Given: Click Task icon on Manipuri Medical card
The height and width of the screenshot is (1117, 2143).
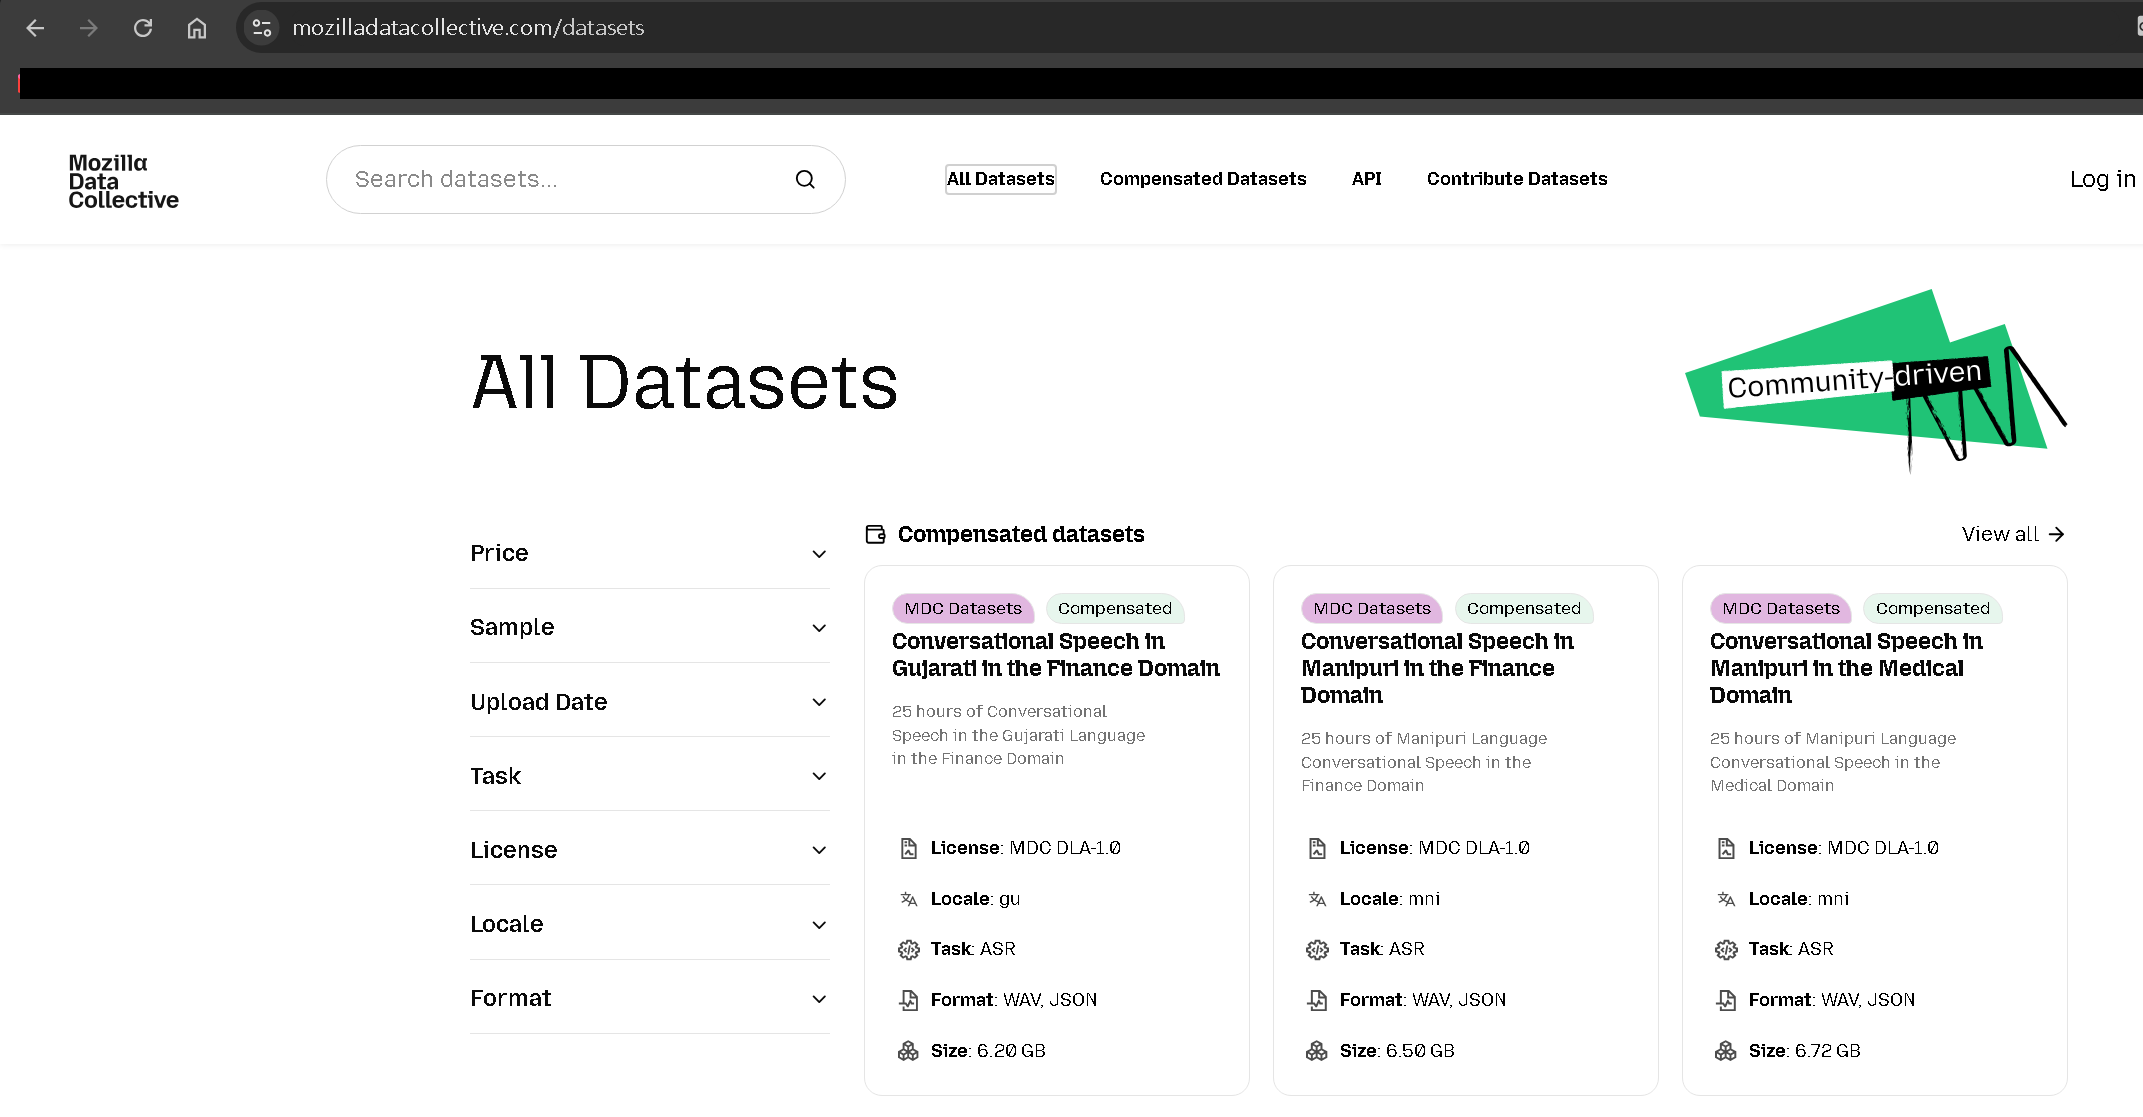Looking at the screenshot, I should 1726,949.
